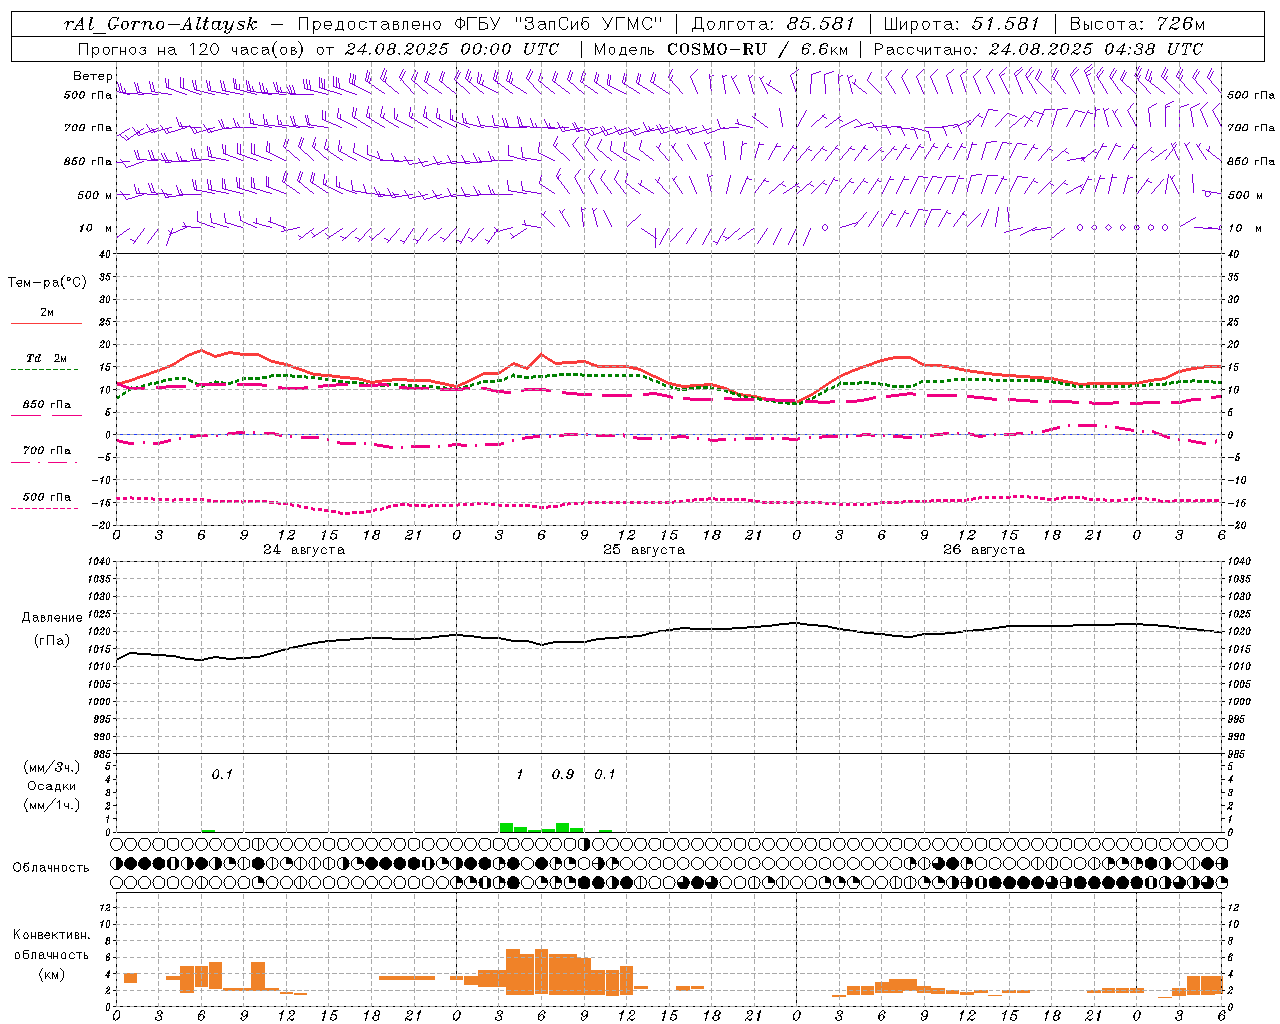The width and height of the screenshot is (1280, 1024).
Task: Click the date label 24 августа
Action: (x=304, y=549)
